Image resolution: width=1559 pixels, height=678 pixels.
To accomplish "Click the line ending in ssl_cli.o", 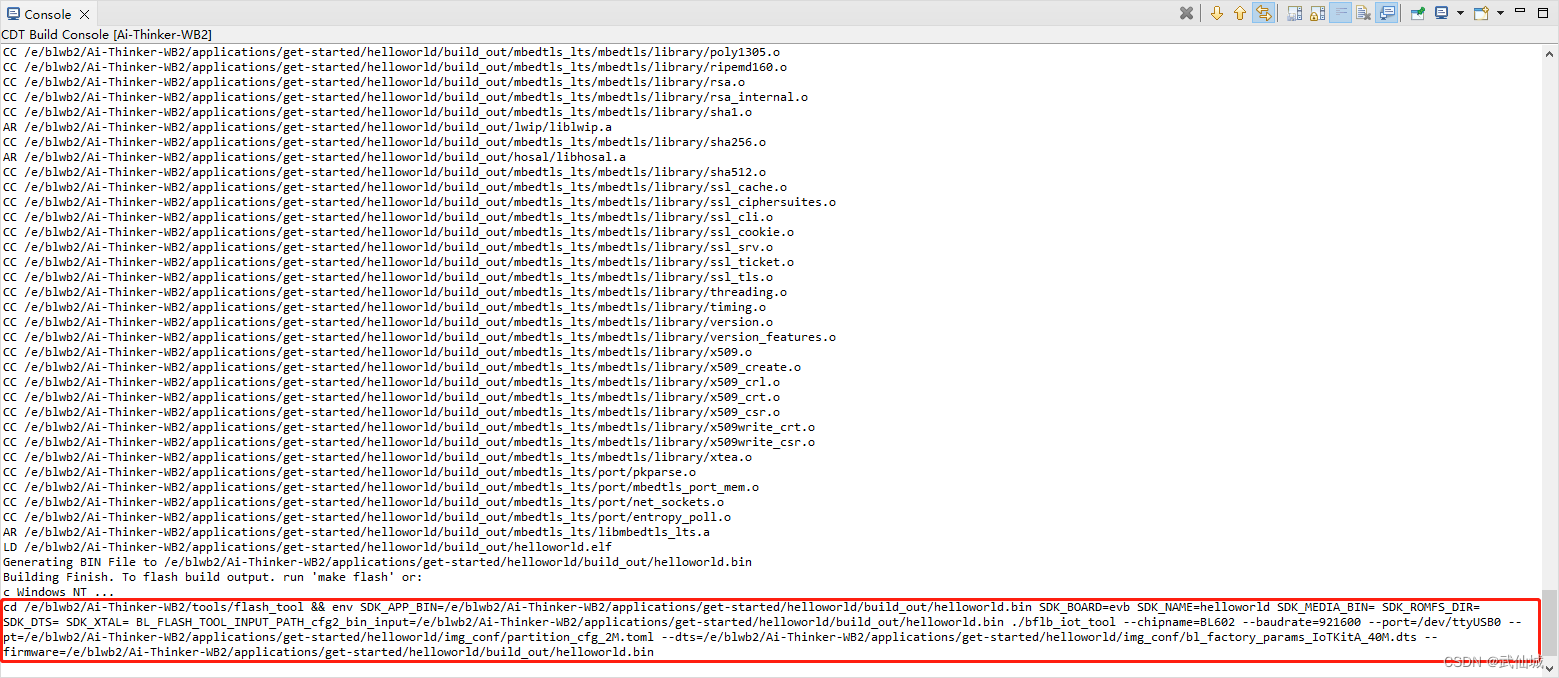I will 387,217.
